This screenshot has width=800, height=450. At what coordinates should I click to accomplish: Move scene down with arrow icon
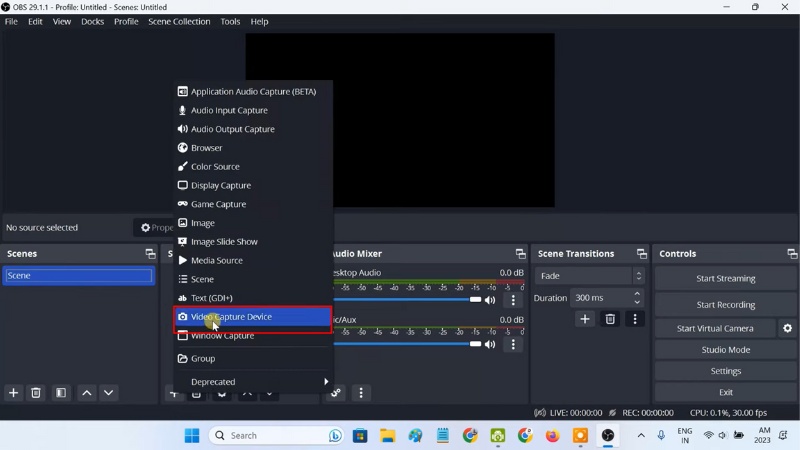tap(109, 393)
